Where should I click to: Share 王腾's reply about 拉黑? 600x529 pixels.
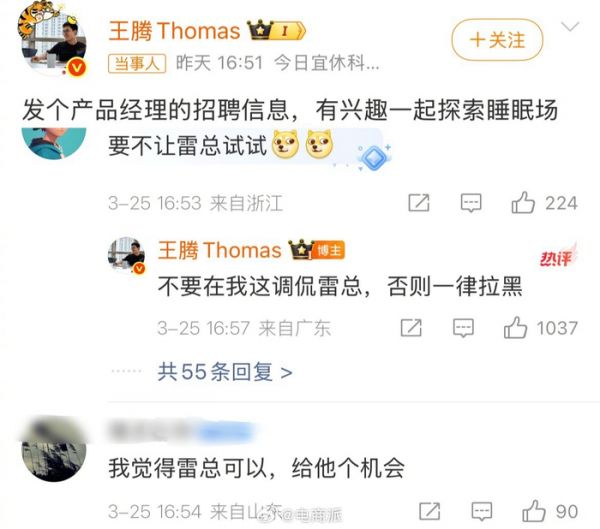(411, 328)
